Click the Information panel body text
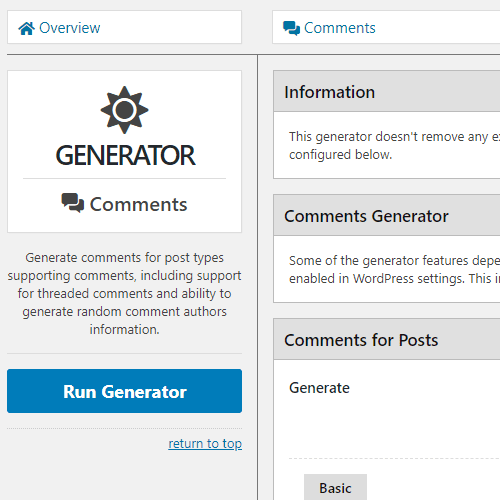 click(394, 145)
